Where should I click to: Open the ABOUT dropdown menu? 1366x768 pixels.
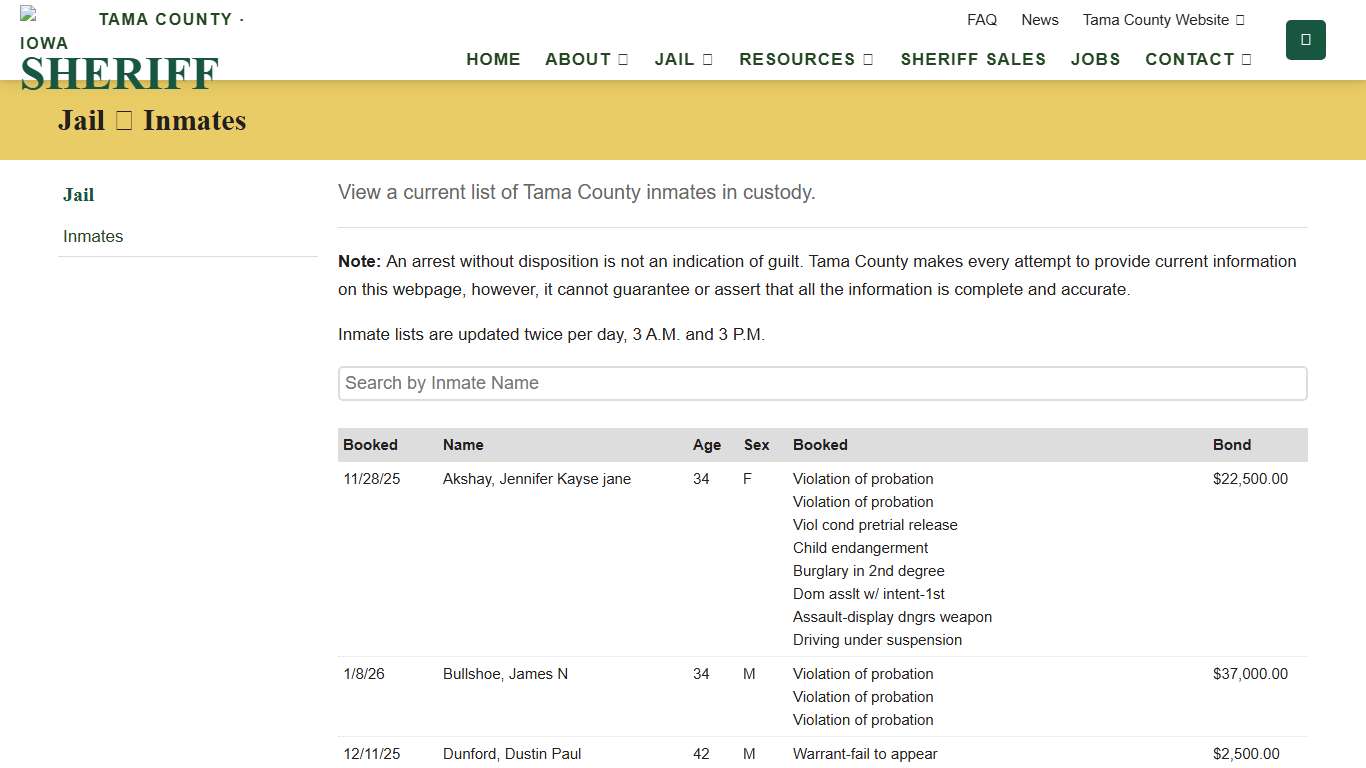(586, 59)
